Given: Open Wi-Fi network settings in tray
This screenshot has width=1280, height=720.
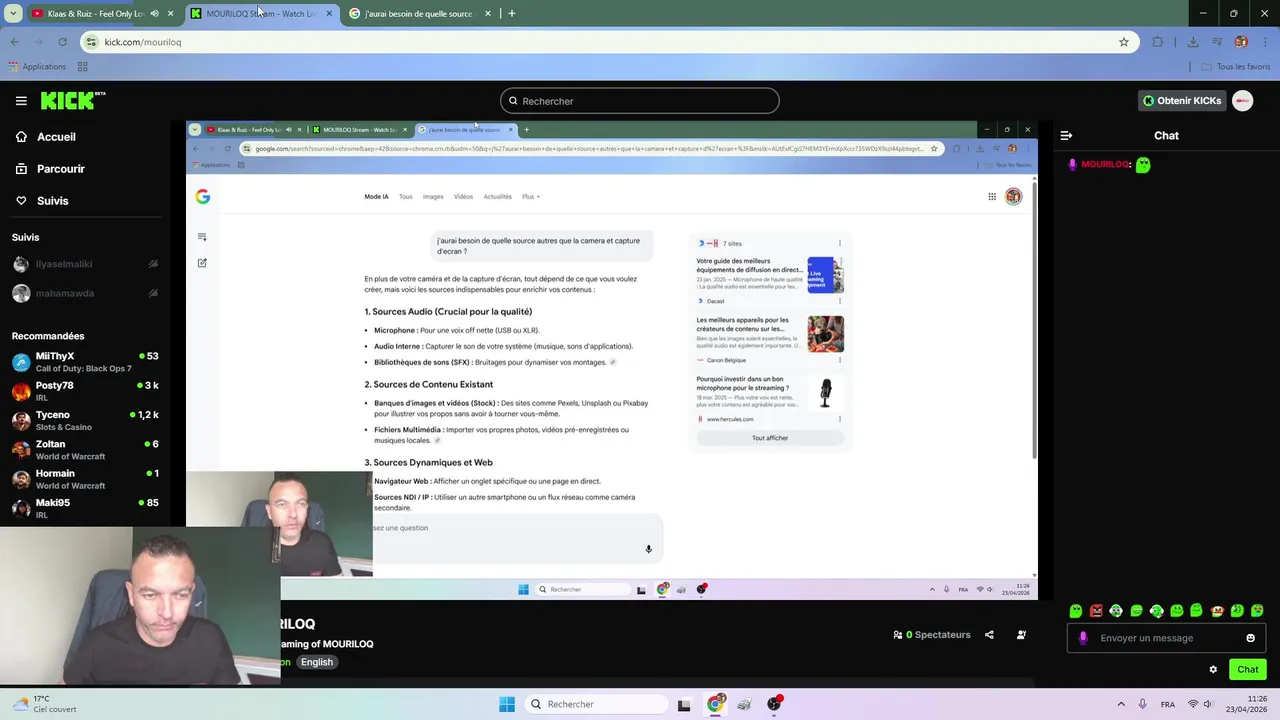Looking at the screenshot, I should tap(1193, 704).
